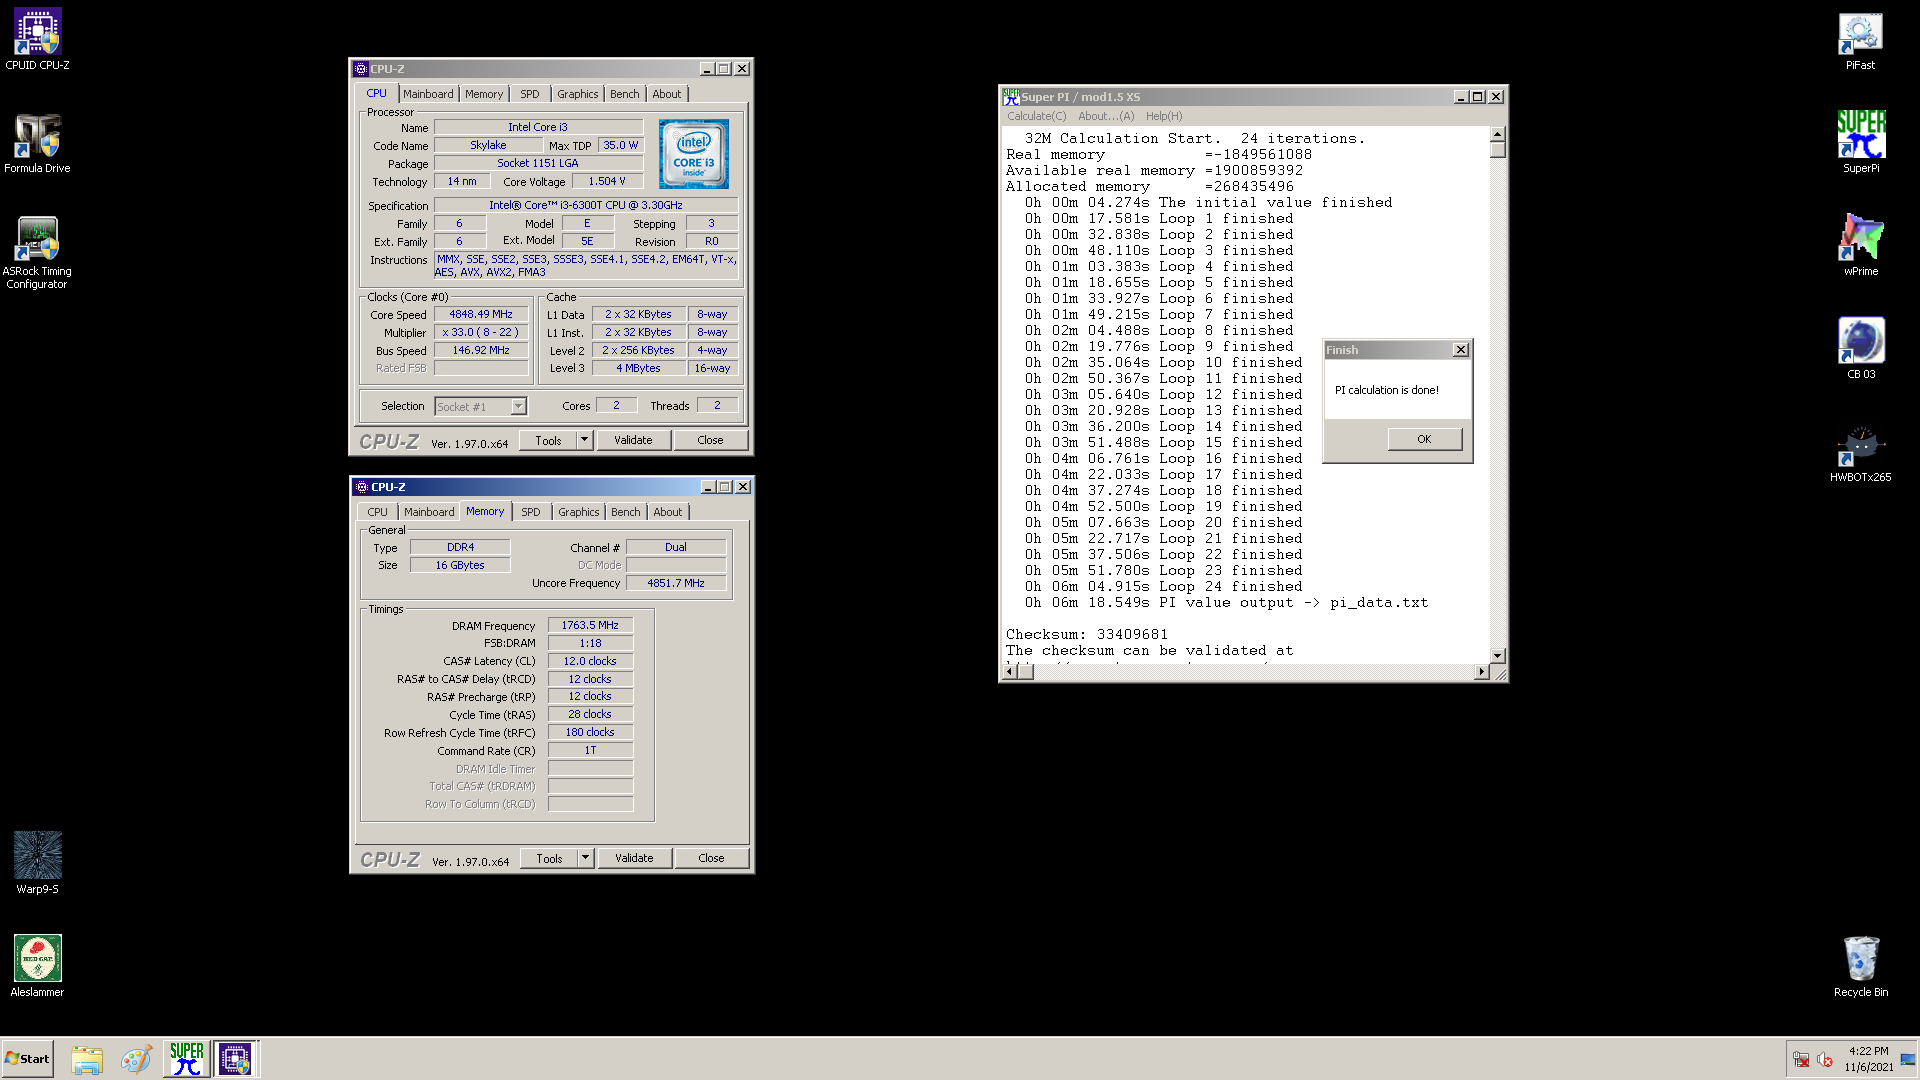The height and width of the screenshot is (1080, 1920).
Task: Click the Uncore Frequency 4851.7 MHz field
Action: pyautogui.click(x=676, y=583)
